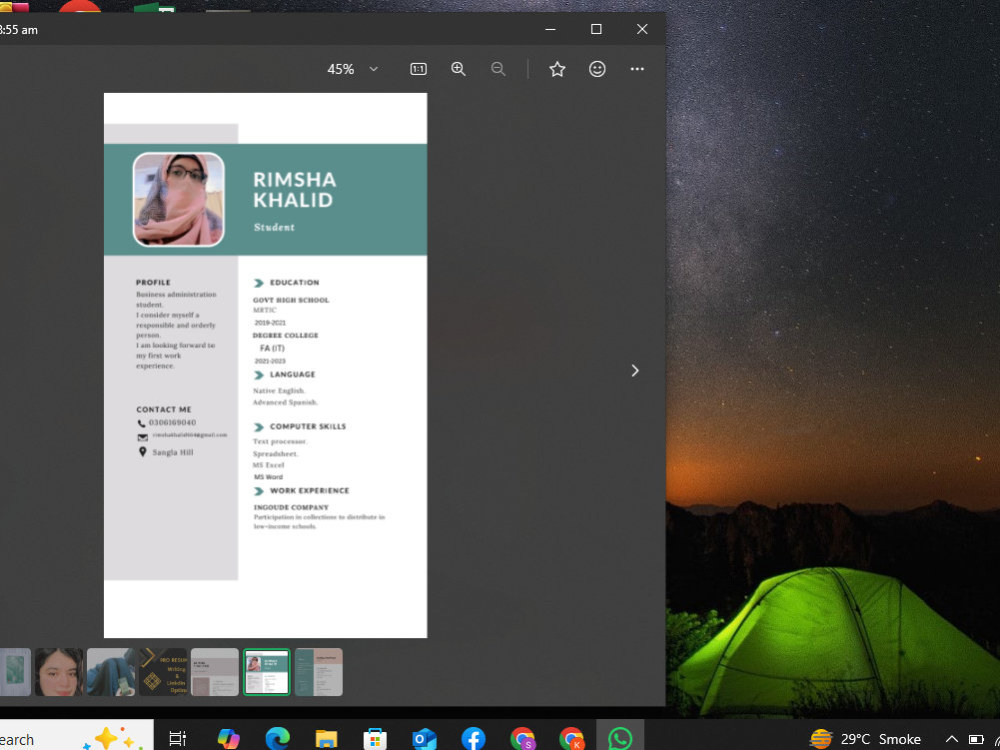The height and width of the screenshot is (750, 1000).
Task: Open the three-dot more options menu
Action: coord(637,69)
